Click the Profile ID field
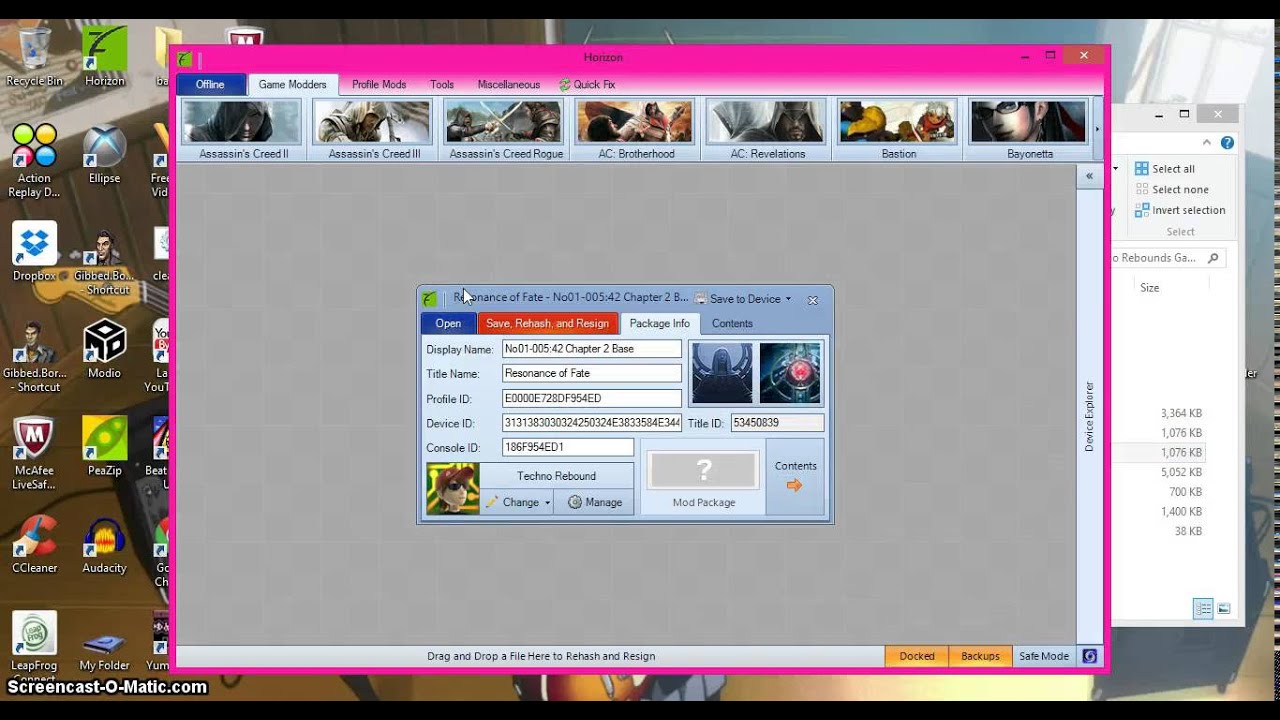Image resolution: width=1280 pixels, height=720 pixels. pyautogui.click(x=592, y=398)
